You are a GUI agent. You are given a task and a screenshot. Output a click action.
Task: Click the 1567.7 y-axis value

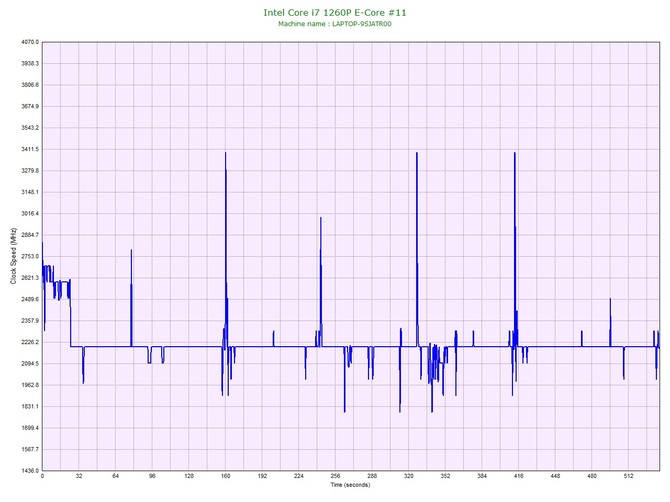30,449
